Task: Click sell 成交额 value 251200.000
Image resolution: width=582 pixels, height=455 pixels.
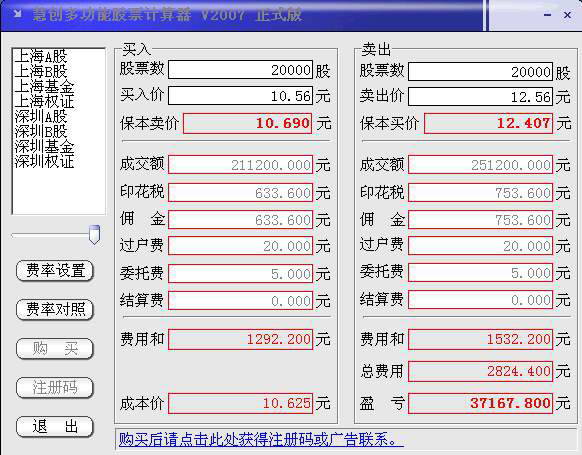Action: click(481, 165)
